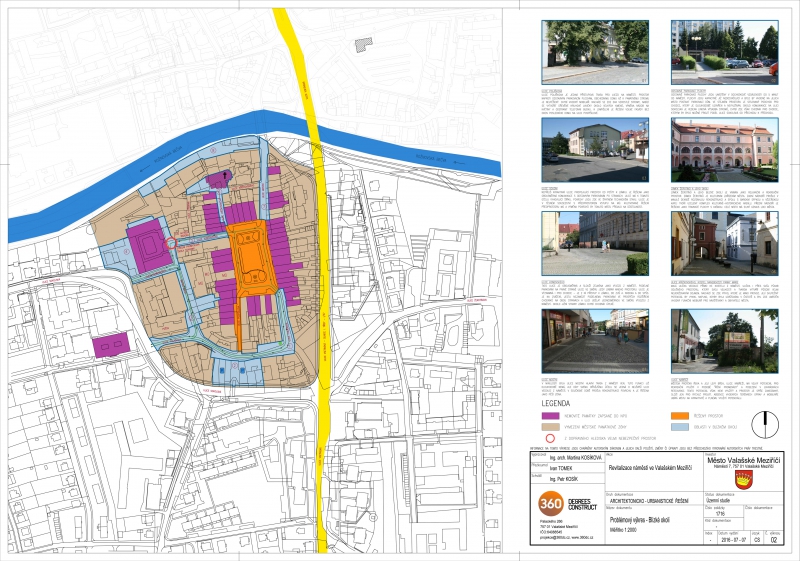Click the isolated purple building west of center
Viewport: 800px width, 561px height.
pos(111,344)
